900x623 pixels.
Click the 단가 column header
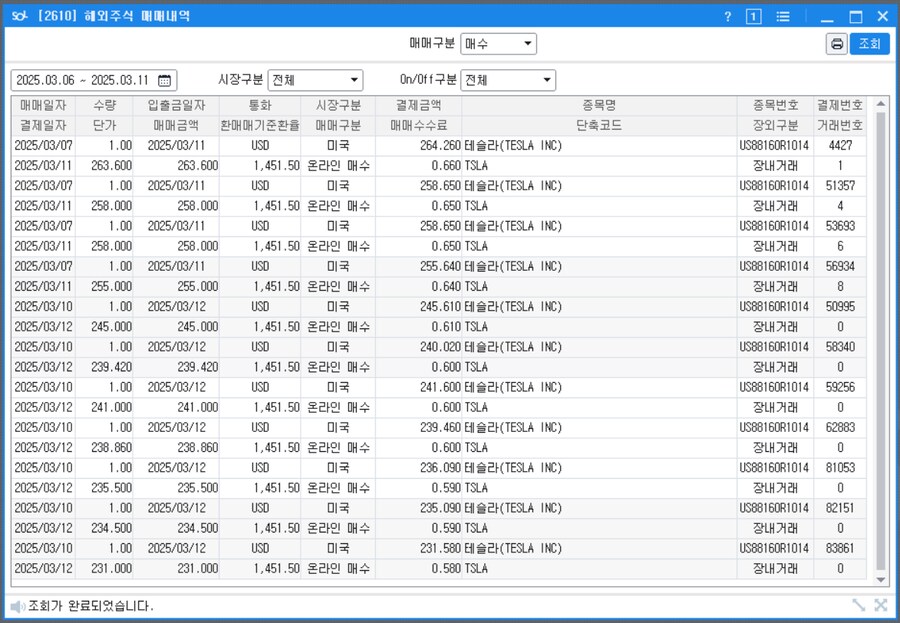click(x=104, y=126)
